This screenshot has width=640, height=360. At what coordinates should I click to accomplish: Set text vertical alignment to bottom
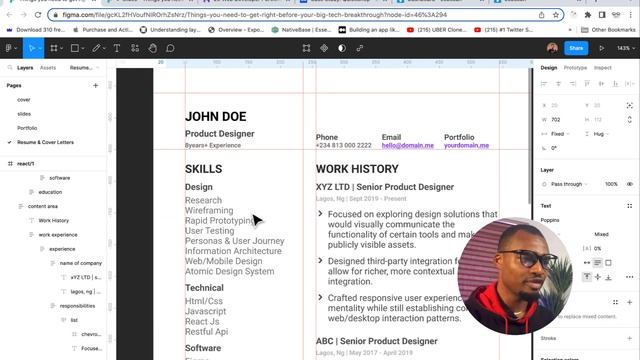[x=608, y=277]
